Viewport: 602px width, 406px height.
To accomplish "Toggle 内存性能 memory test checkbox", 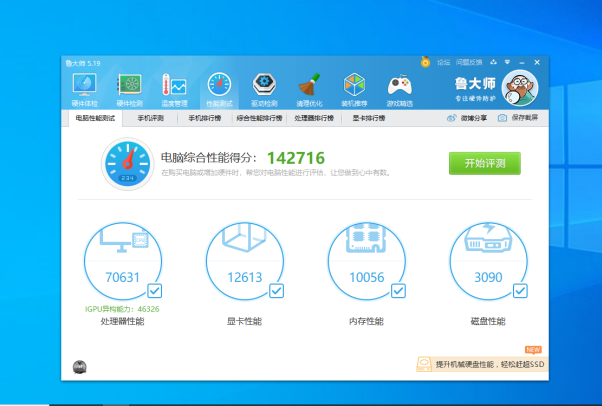I will (x=398, y=291).
